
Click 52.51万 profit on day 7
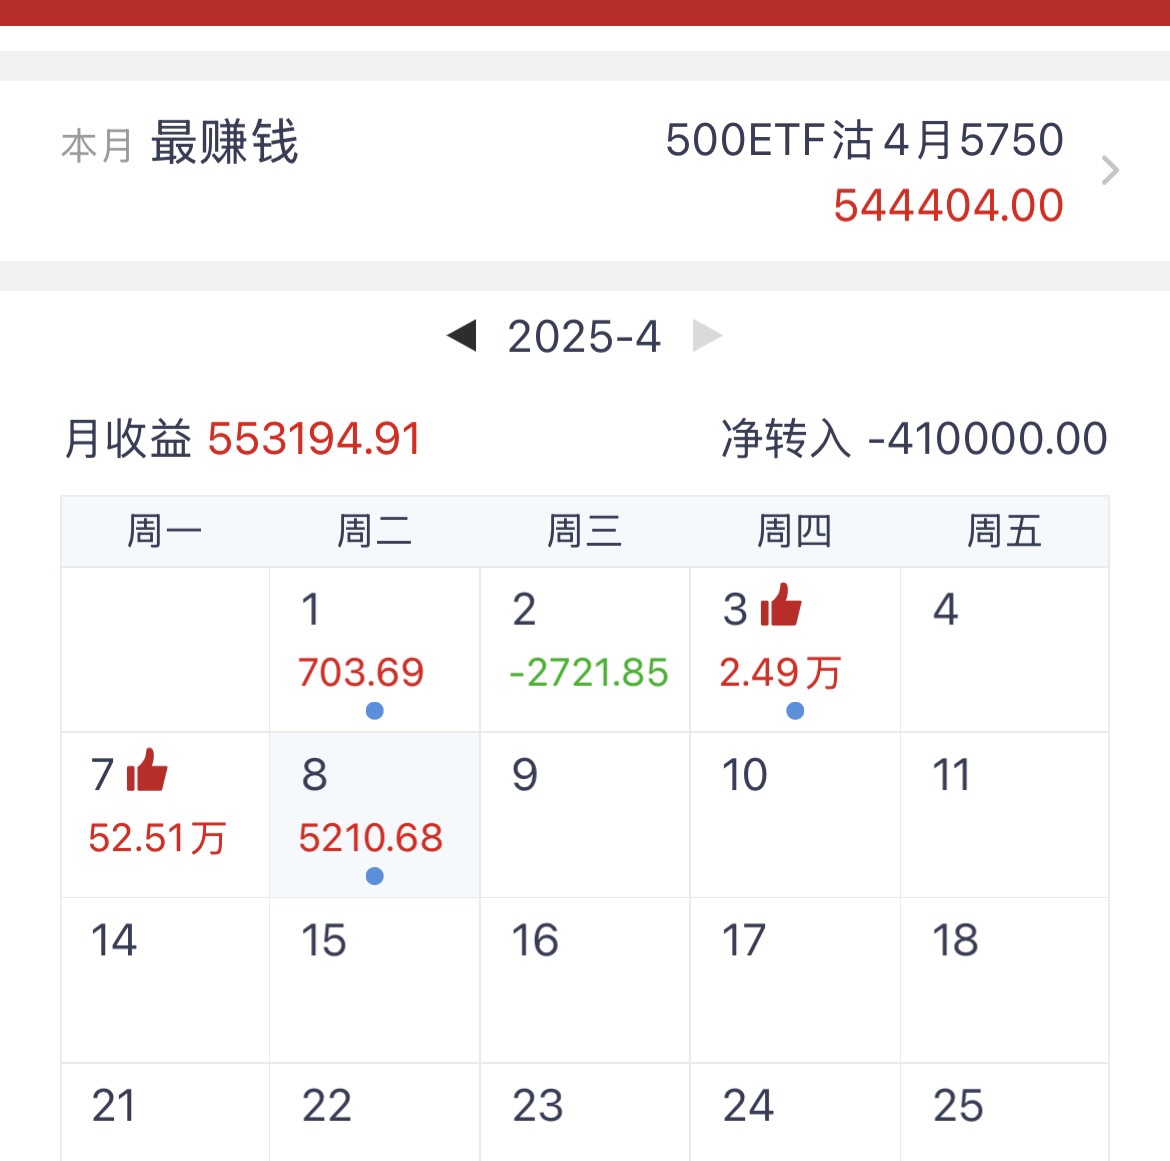pyautogui.click(x=157, y=838)
